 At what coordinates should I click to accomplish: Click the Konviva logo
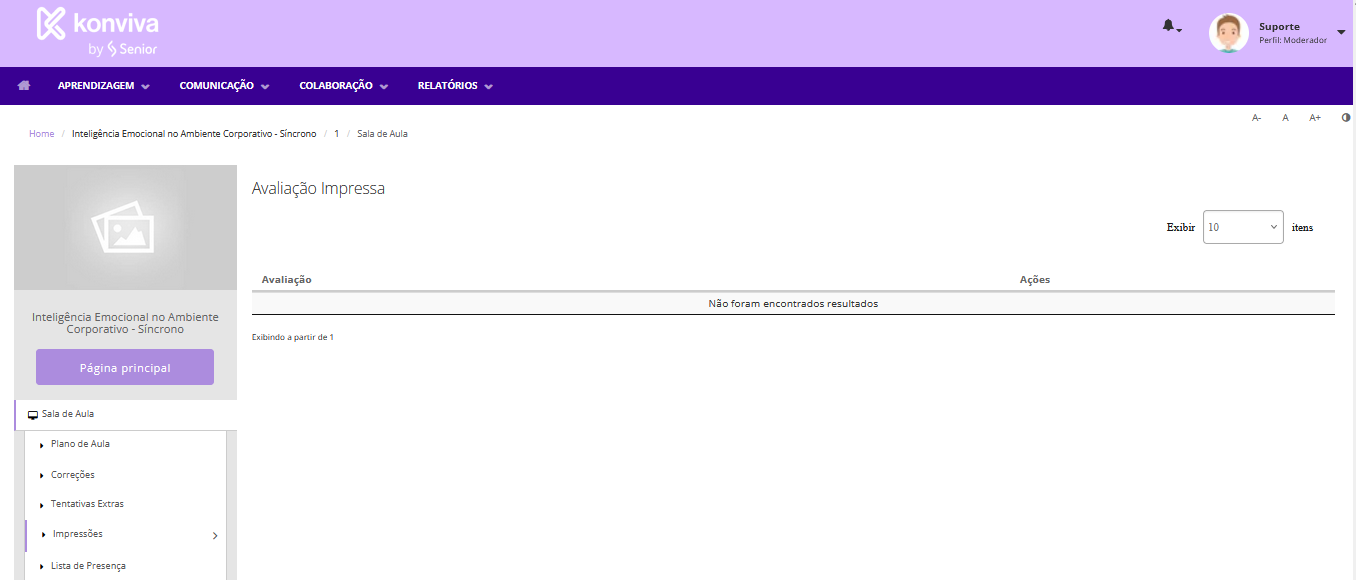tap(97, 32)
